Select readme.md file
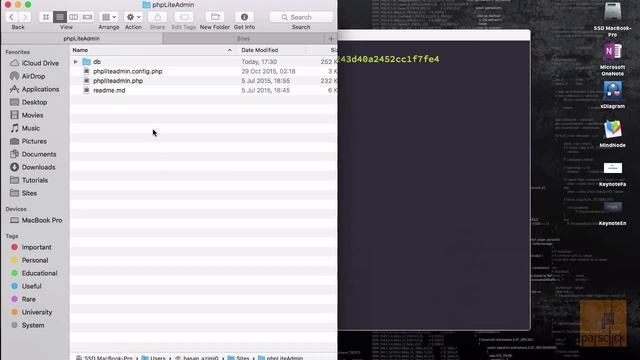This screenshot has height=360, width=640. coord(109,90)
